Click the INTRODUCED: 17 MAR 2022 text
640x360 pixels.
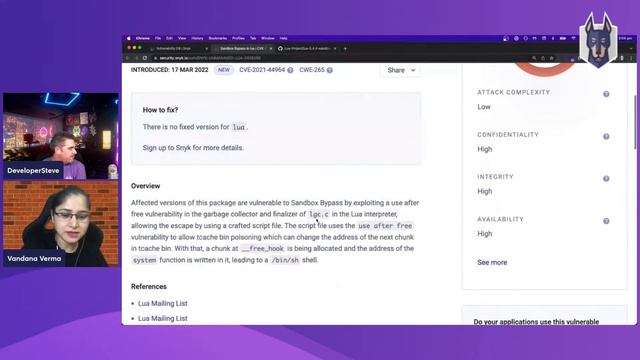pos(169,70)
